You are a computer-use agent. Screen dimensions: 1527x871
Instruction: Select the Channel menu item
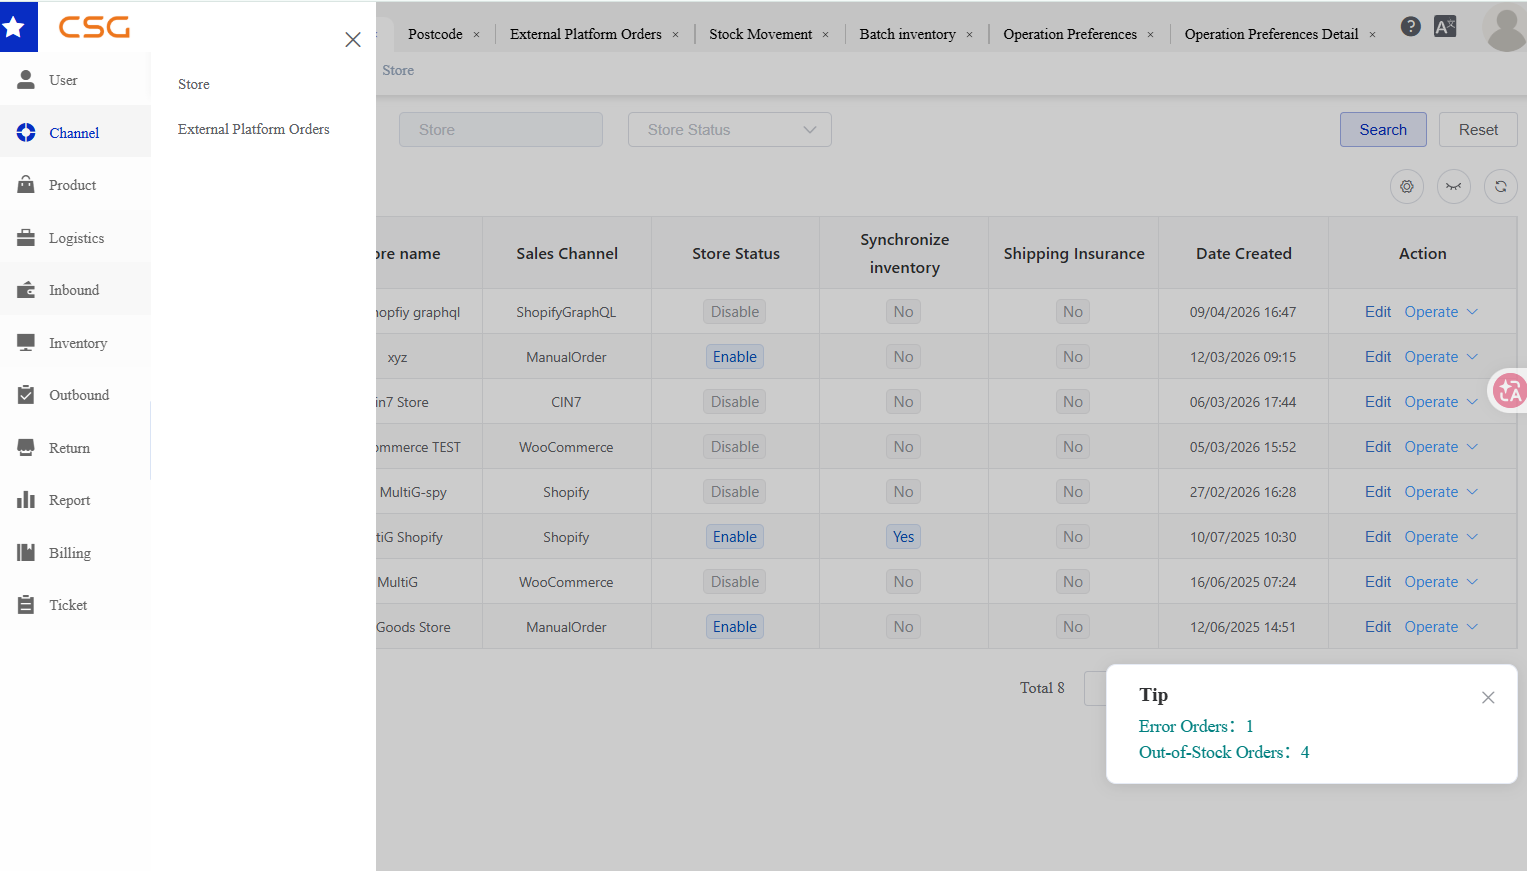[75, 133]
